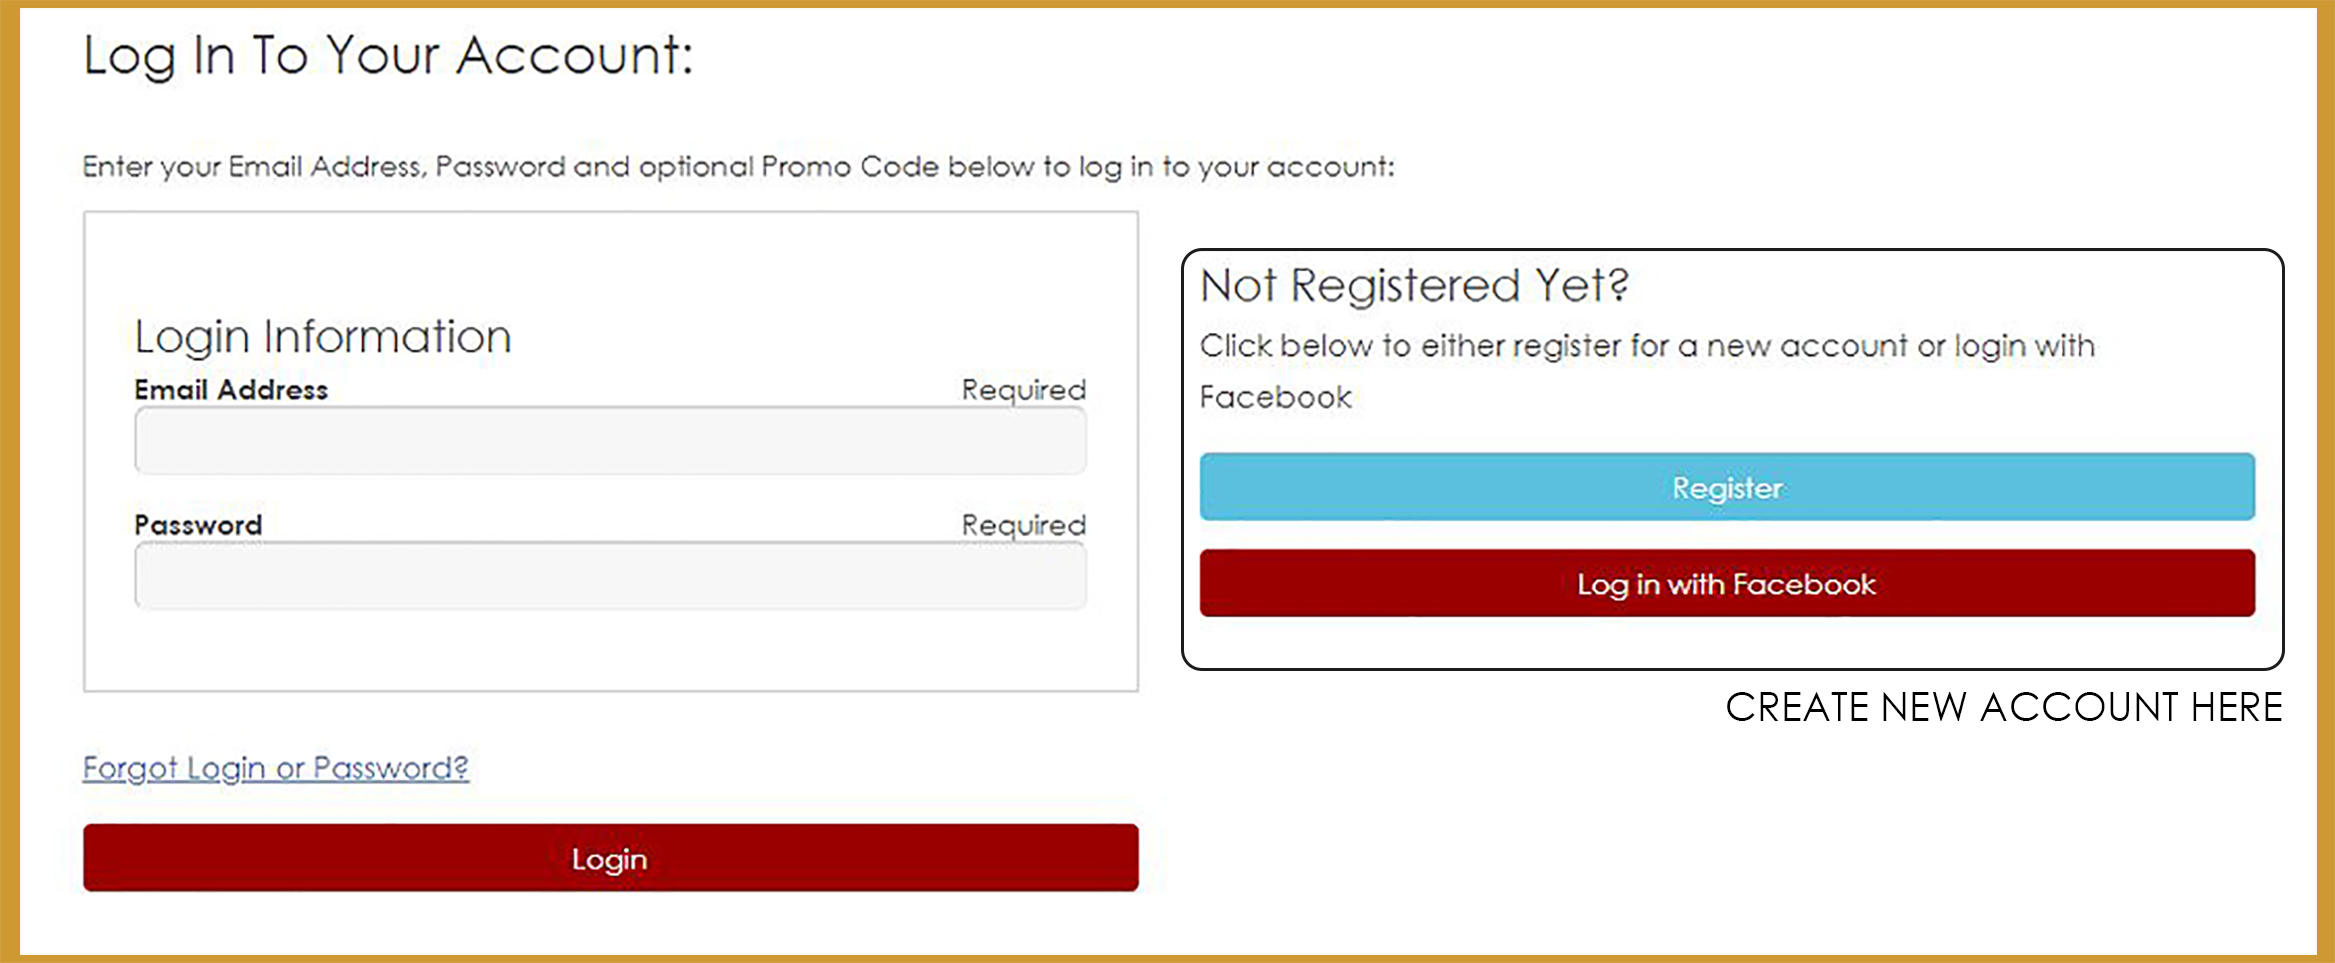The width and height of the screenshot is (2335, 963).
Task: Click the Log In To Your Account title
Action: click(x=388, y=56)
